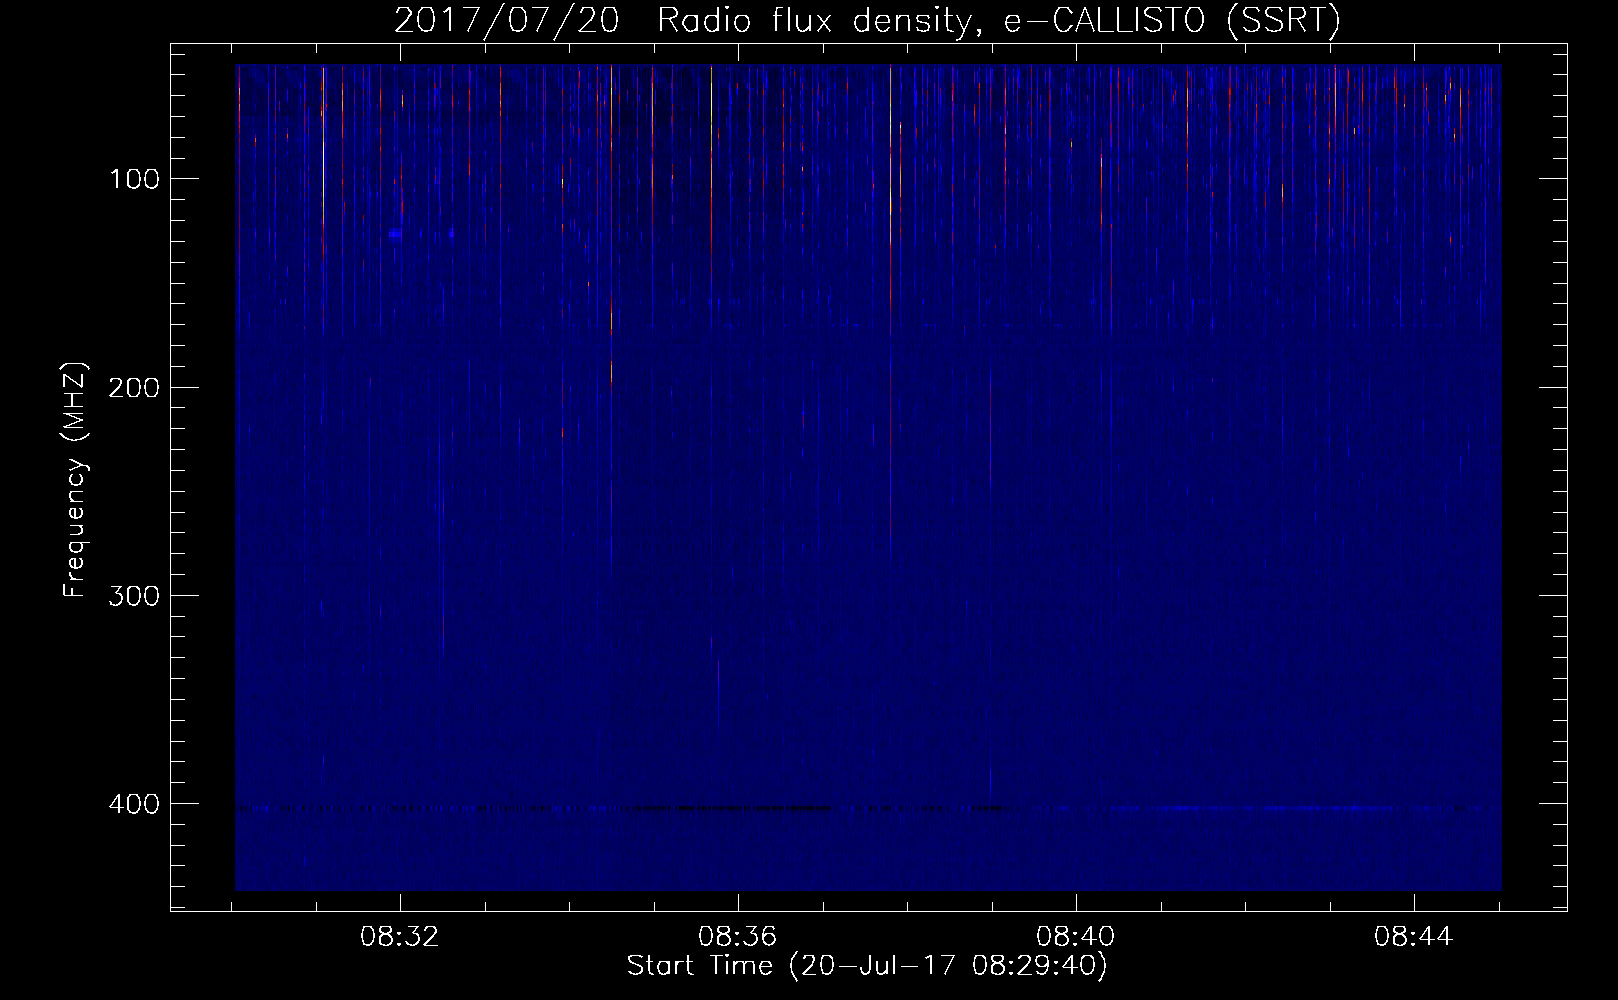
Task: Click the 400 frequency tick label
Action: tap(134, 804)
